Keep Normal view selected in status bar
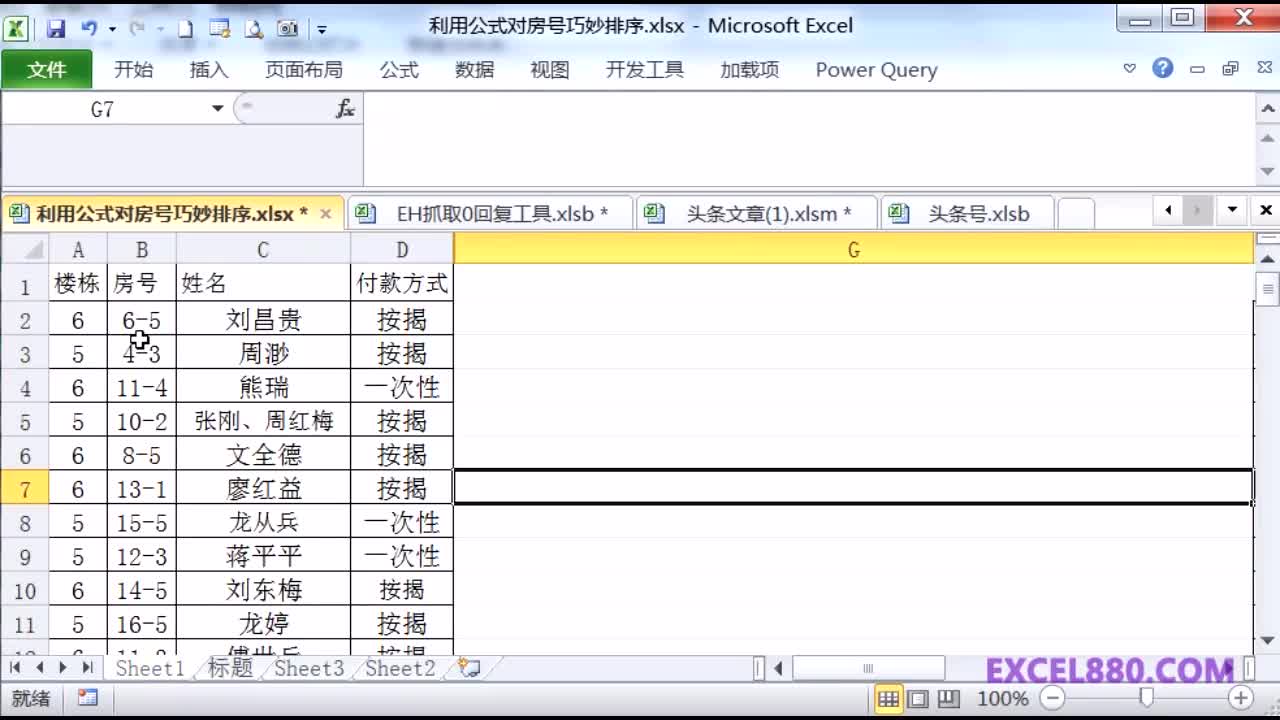The width and height of the screenshot is (1280, 720). (889, 700)
